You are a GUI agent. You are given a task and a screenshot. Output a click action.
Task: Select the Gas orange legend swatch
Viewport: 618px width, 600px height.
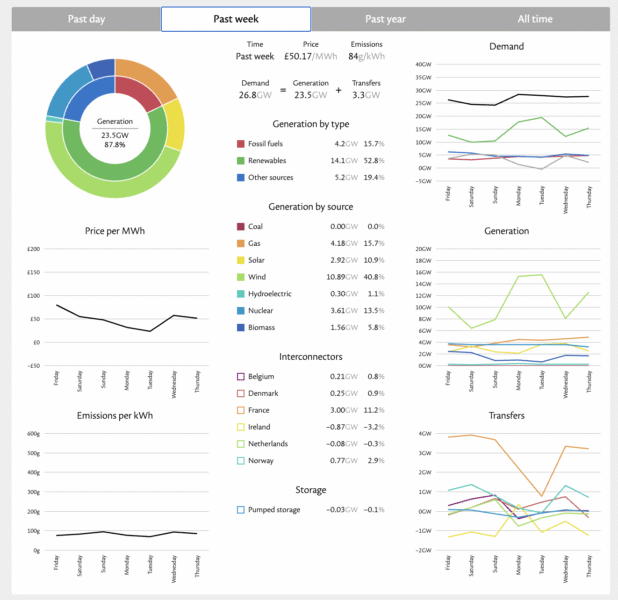(x=240, y=242)
